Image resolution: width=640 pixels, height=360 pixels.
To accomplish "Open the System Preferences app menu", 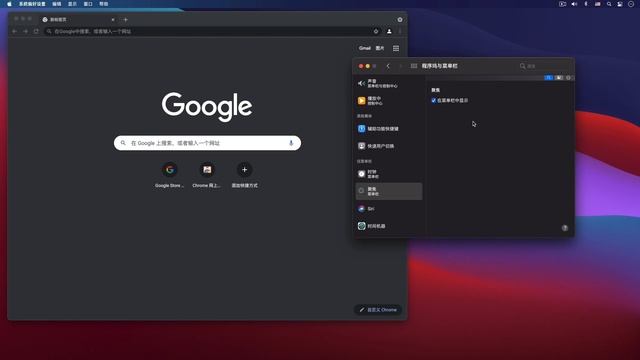I will (x=32, y=4).
